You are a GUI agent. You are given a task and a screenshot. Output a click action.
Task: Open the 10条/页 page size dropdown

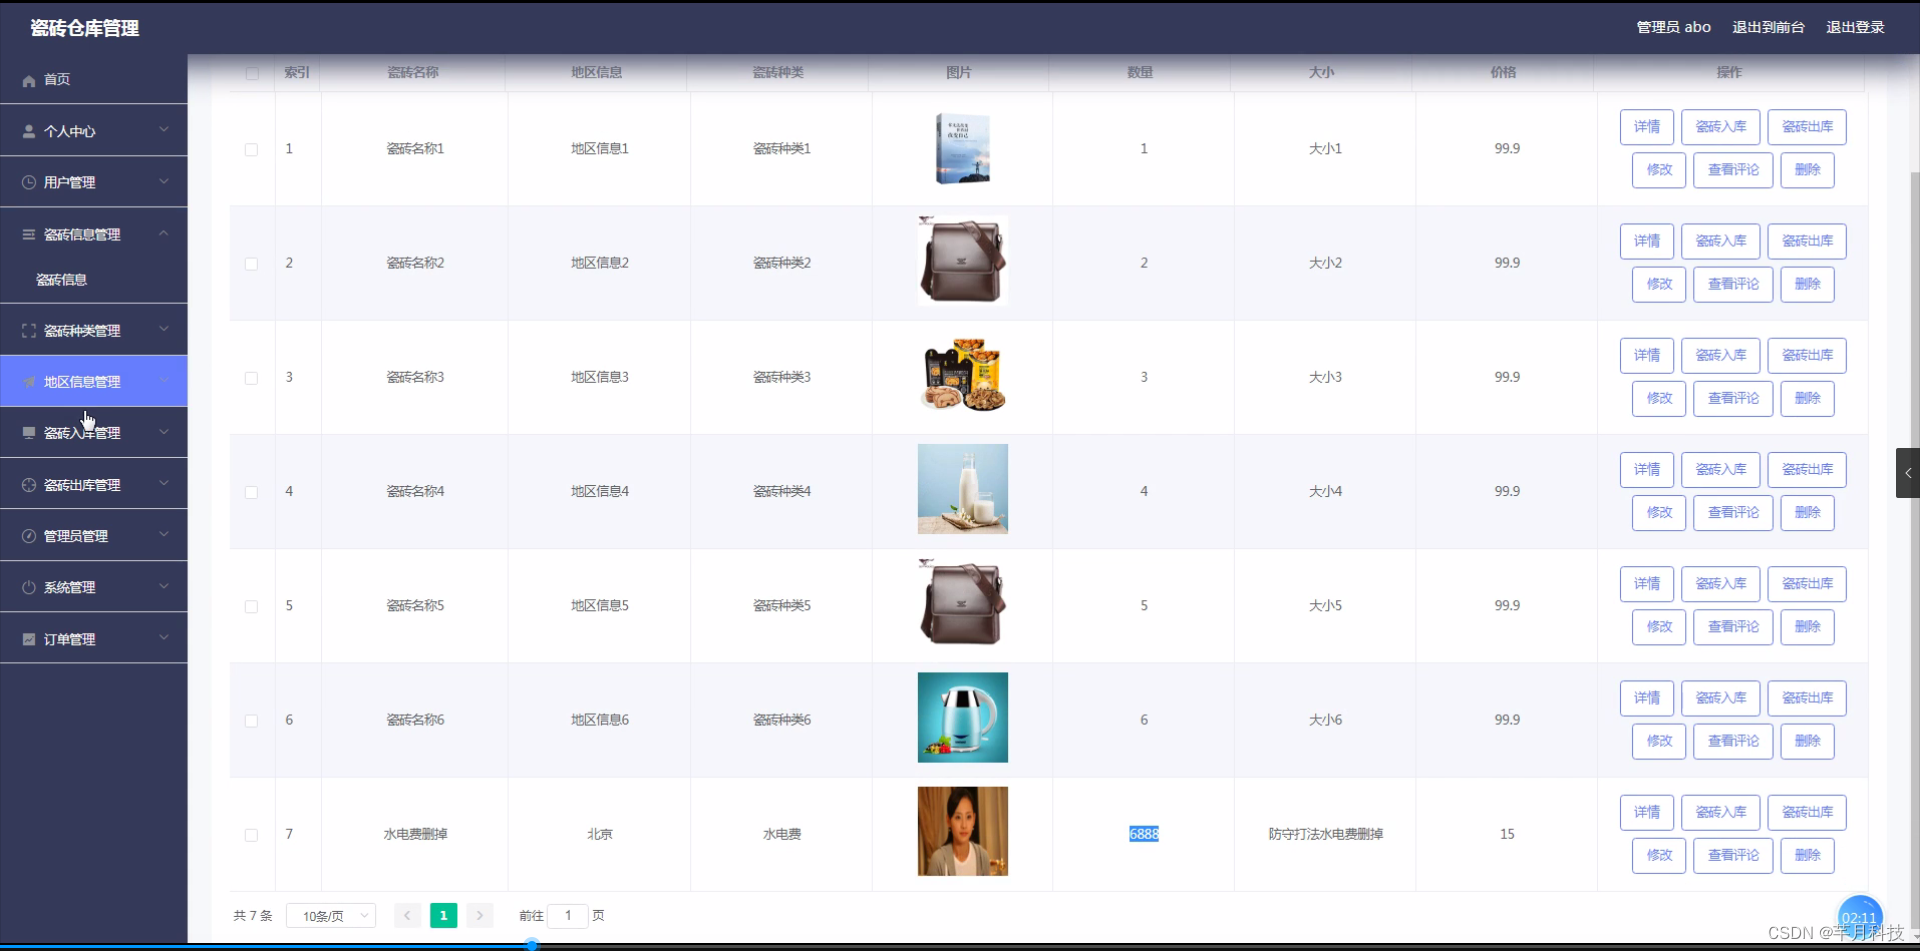click(x=330, y=915)
